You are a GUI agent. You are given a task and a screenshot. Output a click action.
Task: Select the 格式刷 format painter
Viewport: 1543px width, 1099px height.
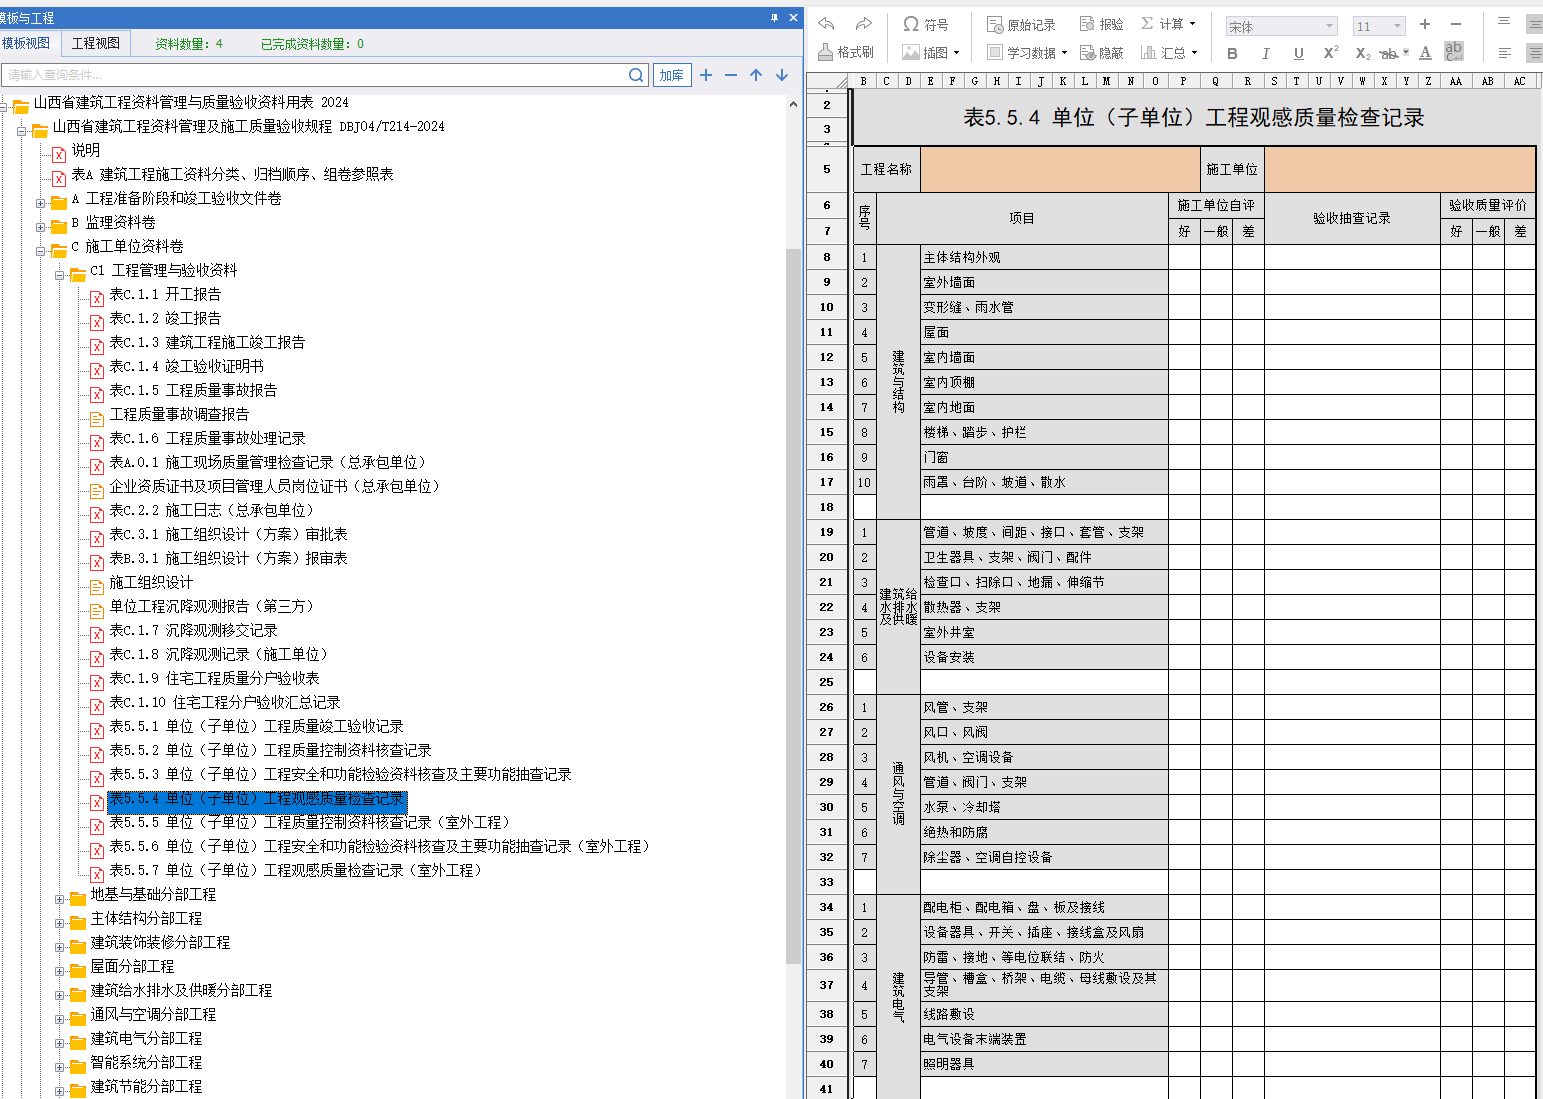[x=846, y=52]
